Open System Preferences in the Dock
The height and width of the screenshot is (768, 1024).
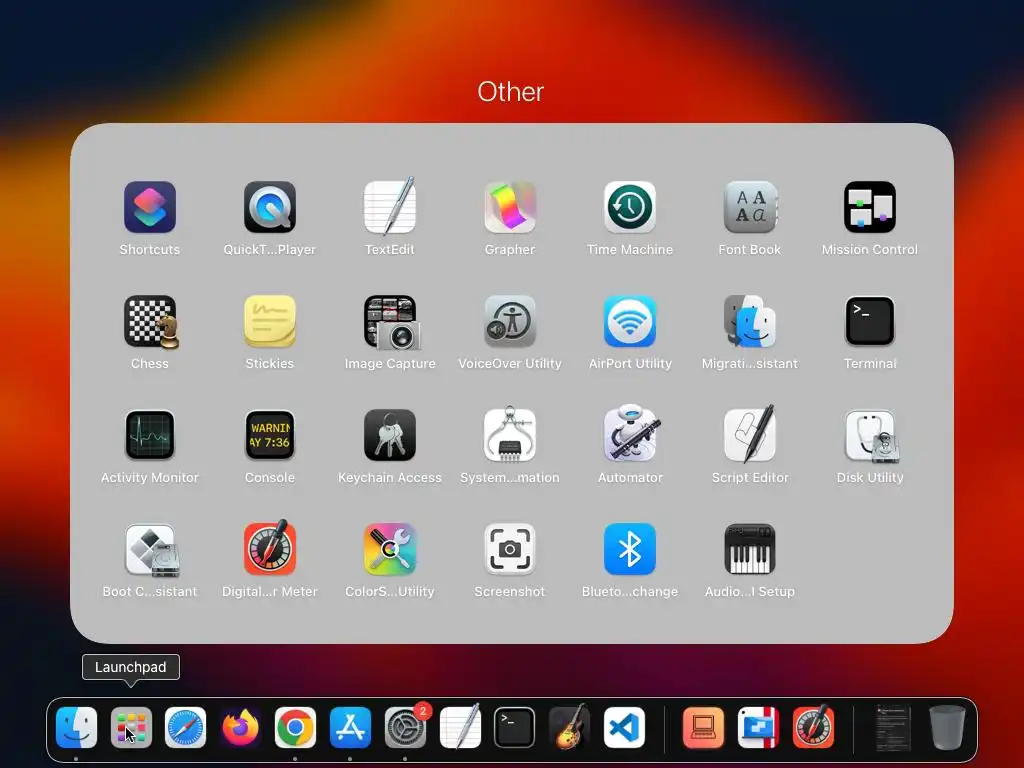click(x=405, y=728)
